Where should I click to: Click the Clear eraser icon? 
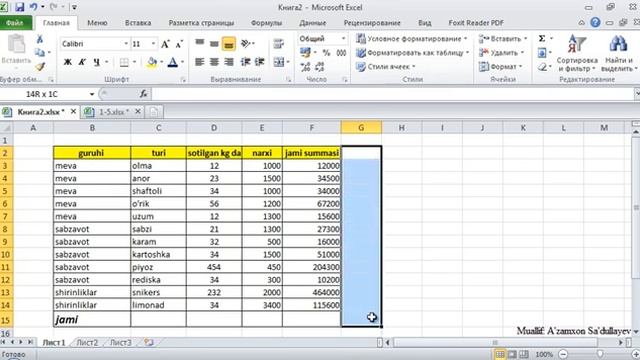tap(542, 67)
